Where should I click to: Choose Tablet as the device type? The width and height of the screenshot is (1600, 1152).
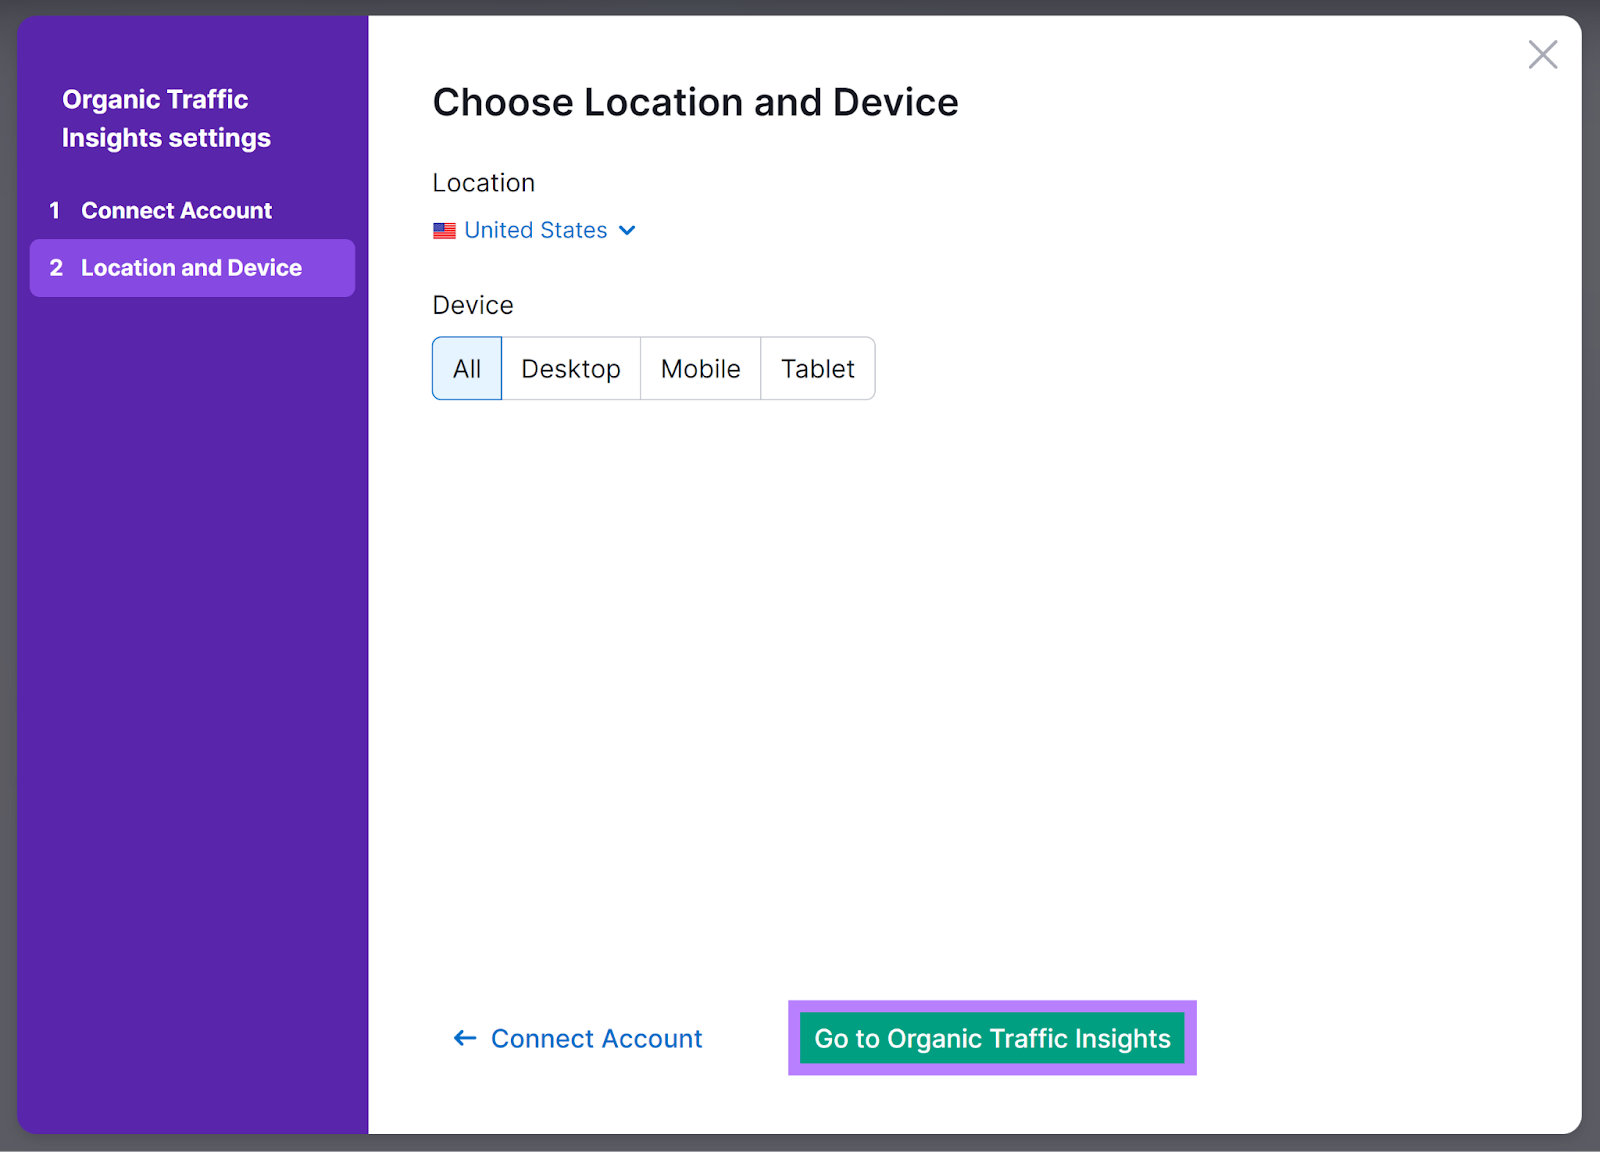818,368
